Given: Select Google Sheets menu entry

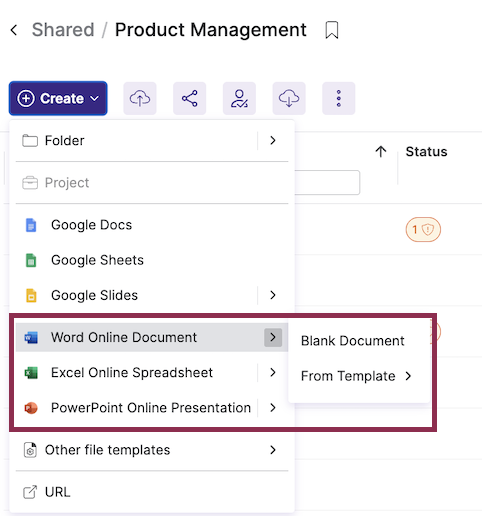Looking at the screenshot, I should [152, 260].
